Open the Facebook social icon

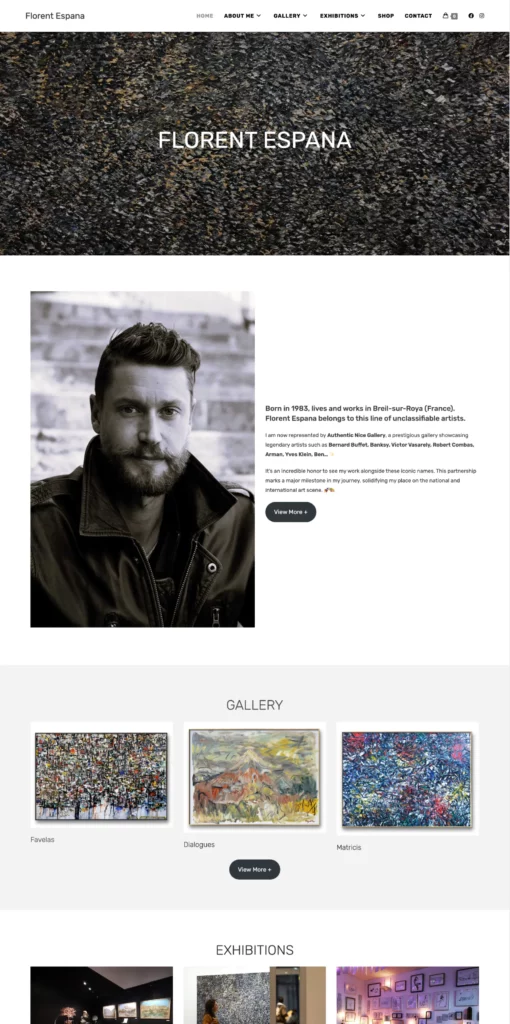click(x=471, y=16)
